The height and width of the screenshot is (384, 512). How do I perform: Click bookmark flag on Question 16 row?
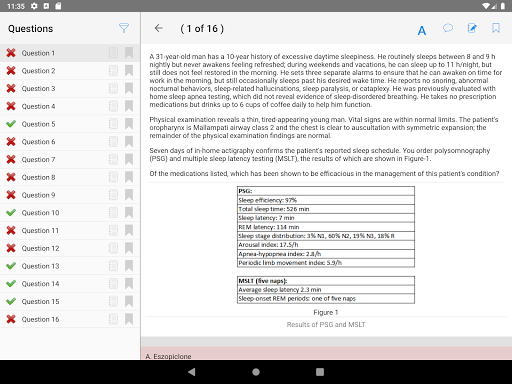tap(129, 319)
